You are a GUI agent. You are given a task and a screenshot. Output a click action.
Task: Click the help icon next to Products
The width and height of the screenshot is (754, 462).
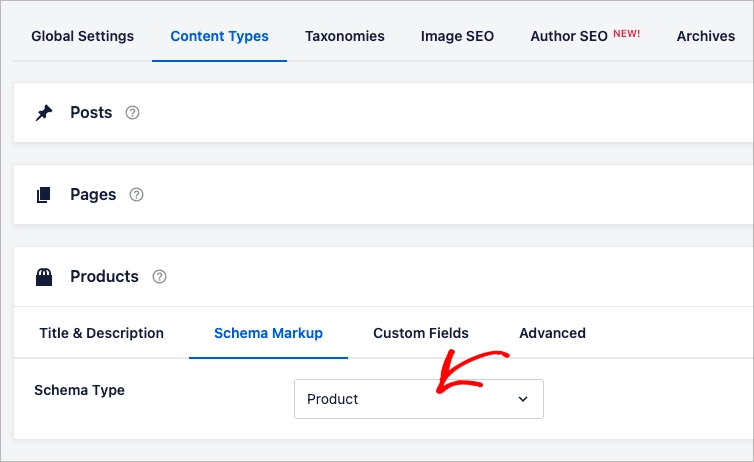coord(159,276)
